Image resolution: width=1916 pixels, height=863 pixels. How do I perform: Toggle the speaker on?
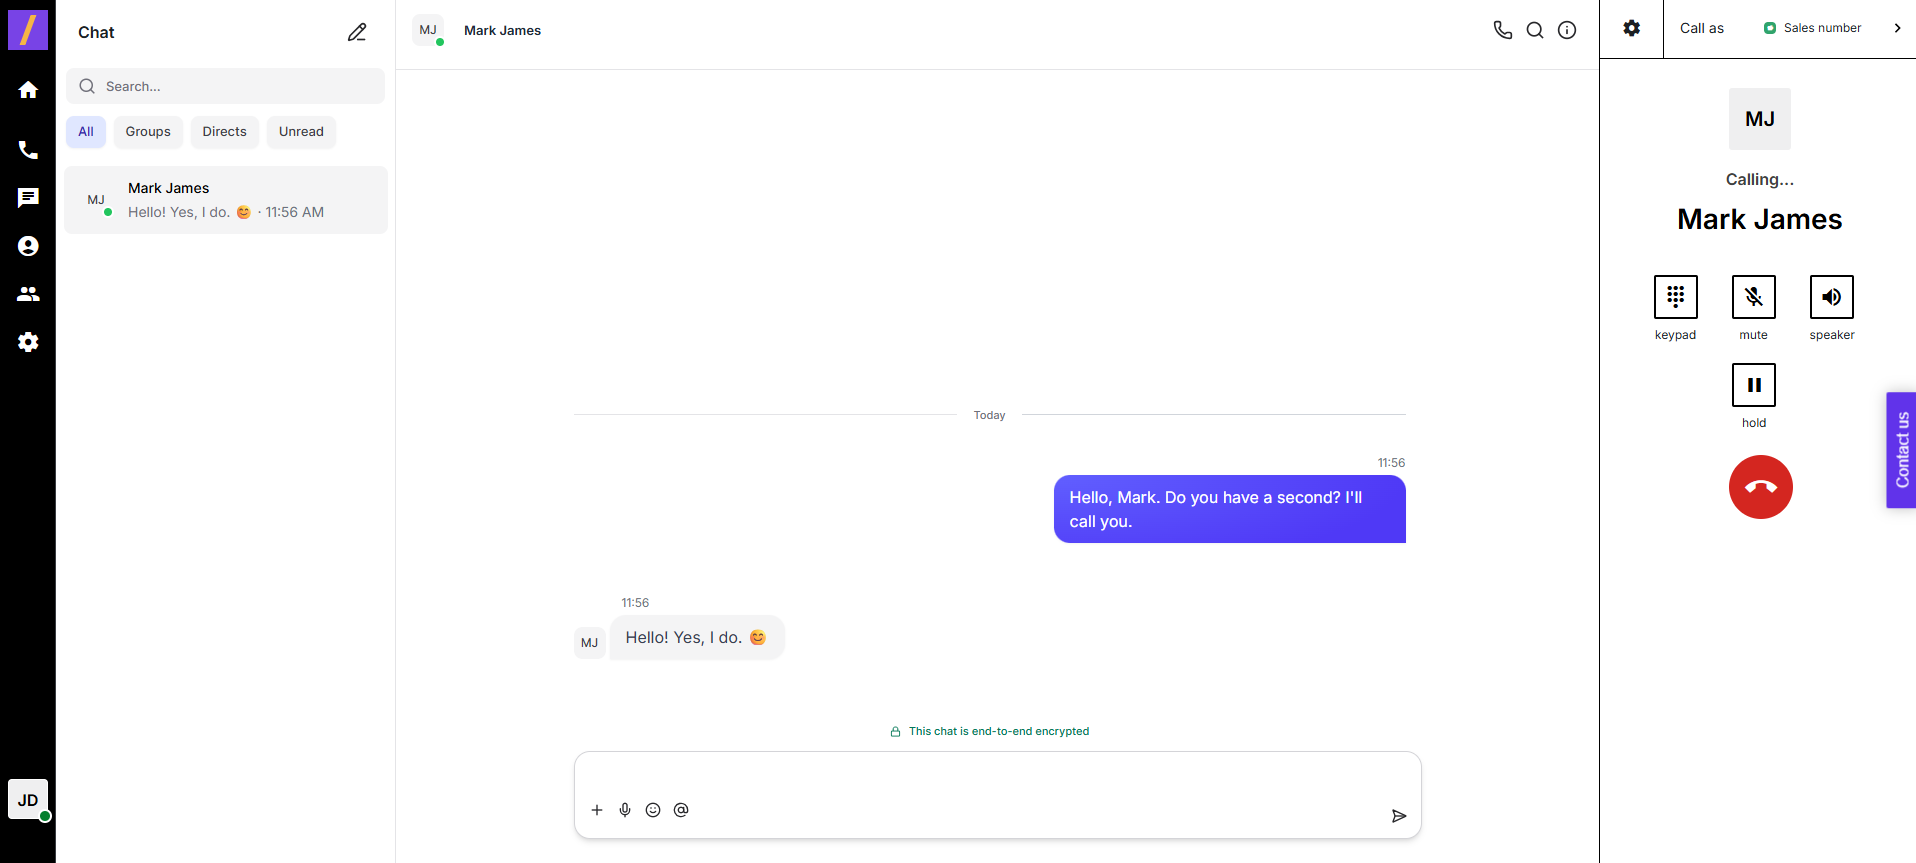point(1831,297)
